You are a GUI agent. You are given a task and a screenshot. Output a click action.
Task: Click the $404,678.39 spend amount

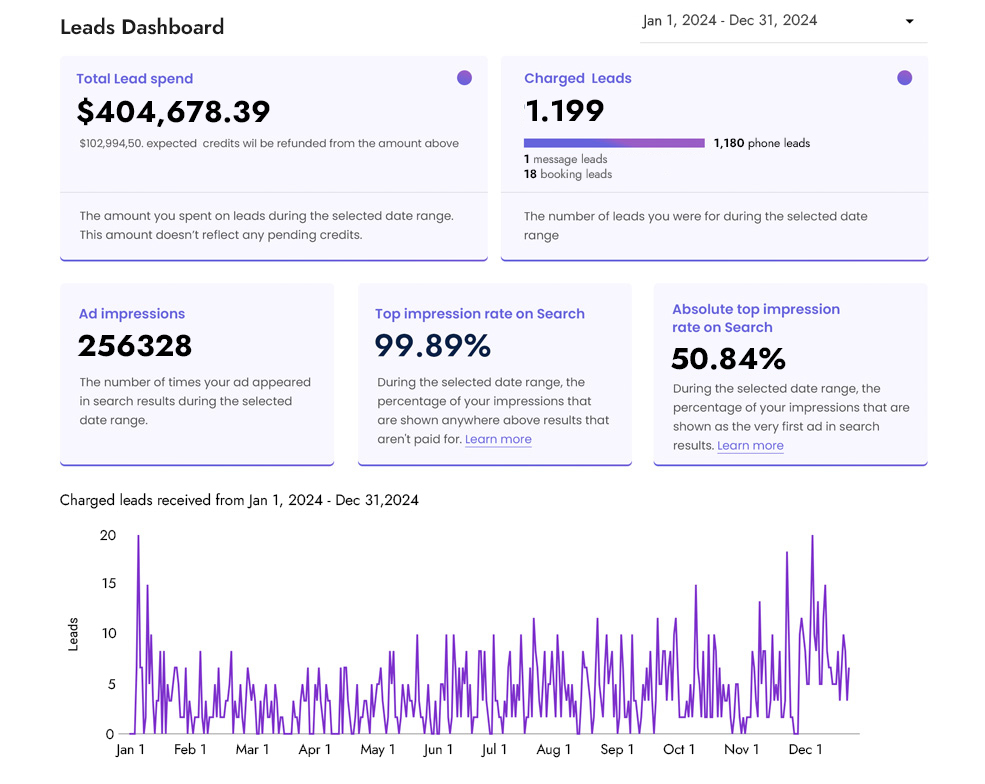174,111
